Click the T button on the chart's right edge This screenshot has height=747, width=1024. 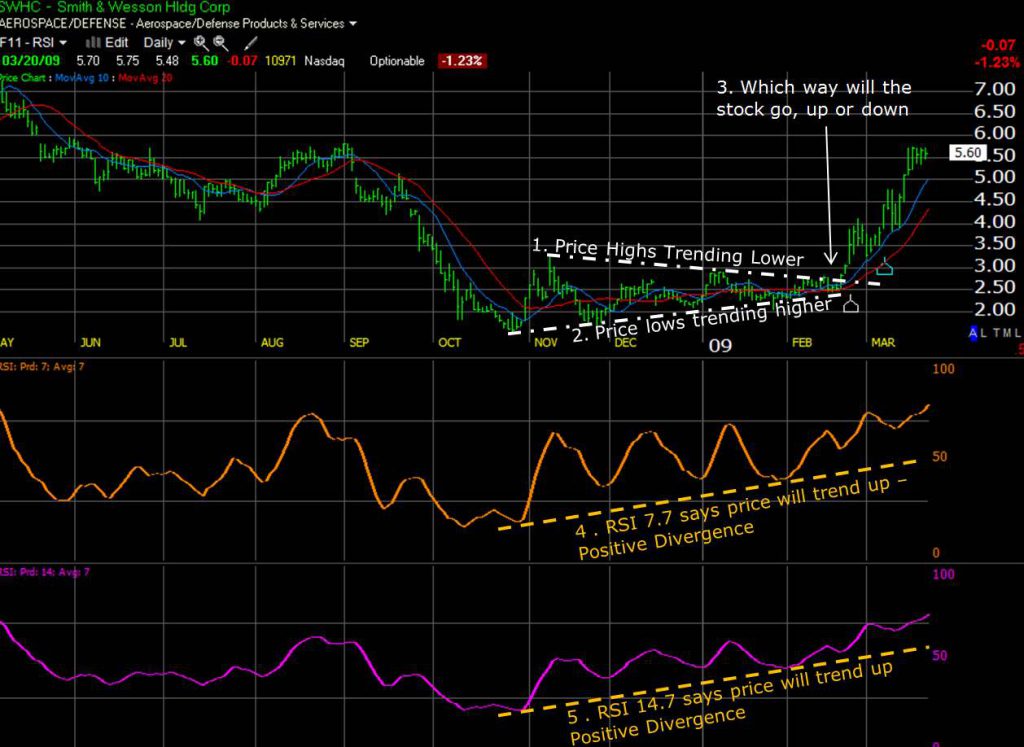pyautogui.click(x=997, y=335)
